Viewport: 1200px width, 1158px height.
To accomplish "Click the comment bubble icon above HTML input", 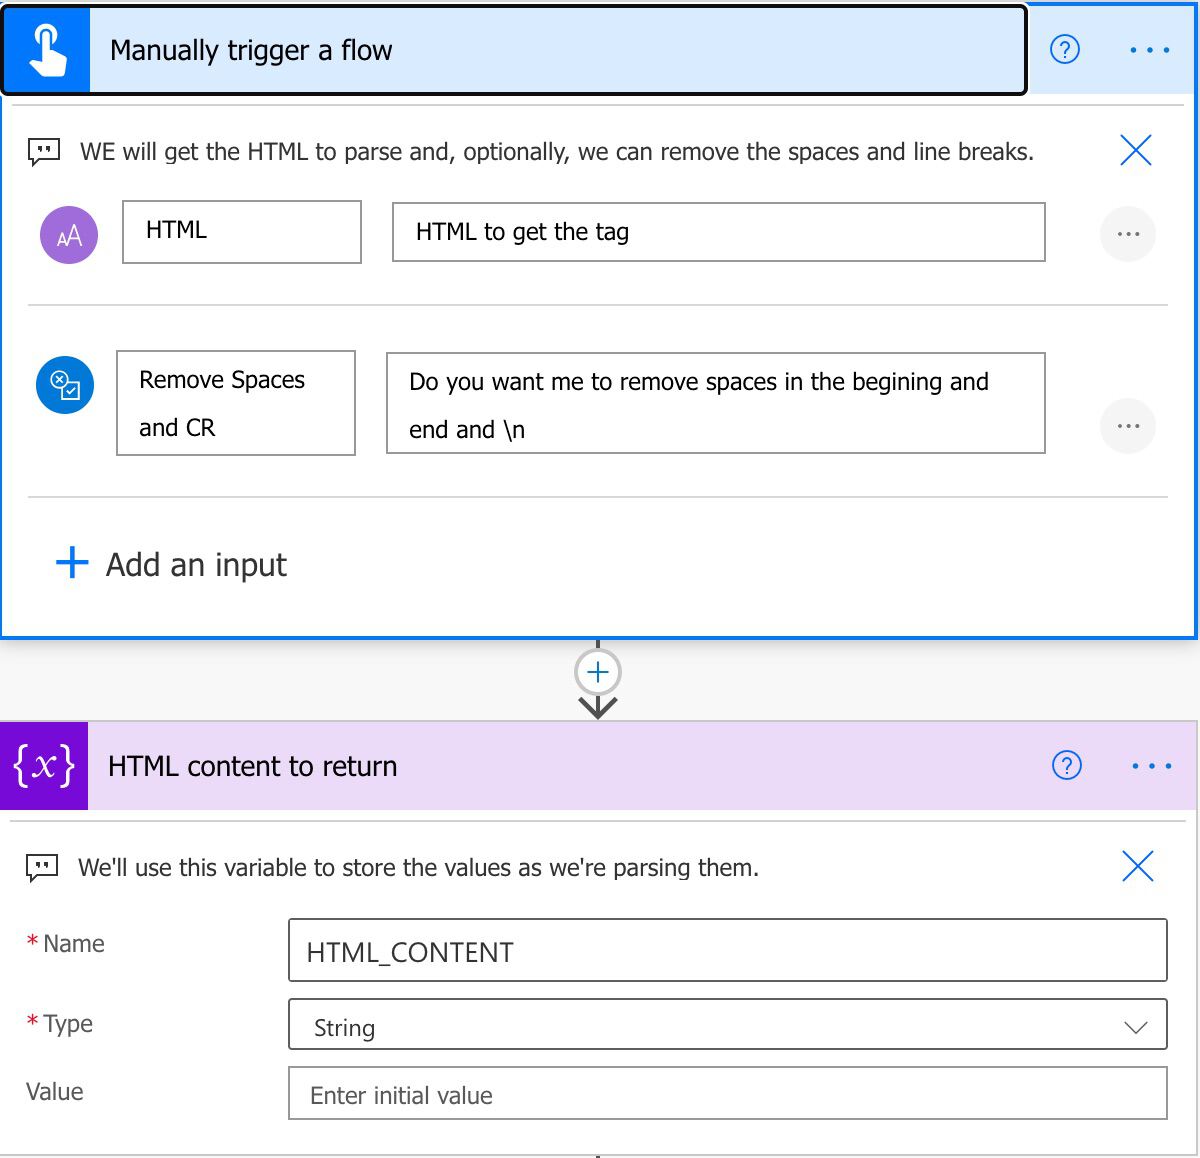I will click(x=42, y=151).
